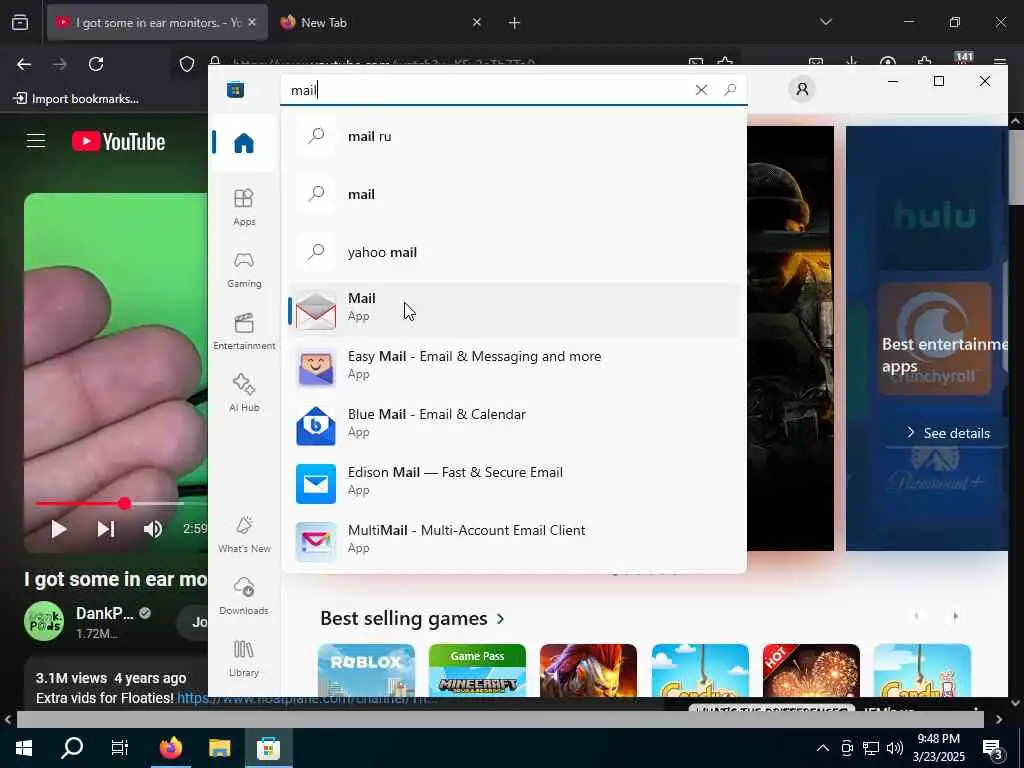This screenshot has height=768, width=1024.
Task: Open Library in Store sidebar
Action: pos(244,658)
